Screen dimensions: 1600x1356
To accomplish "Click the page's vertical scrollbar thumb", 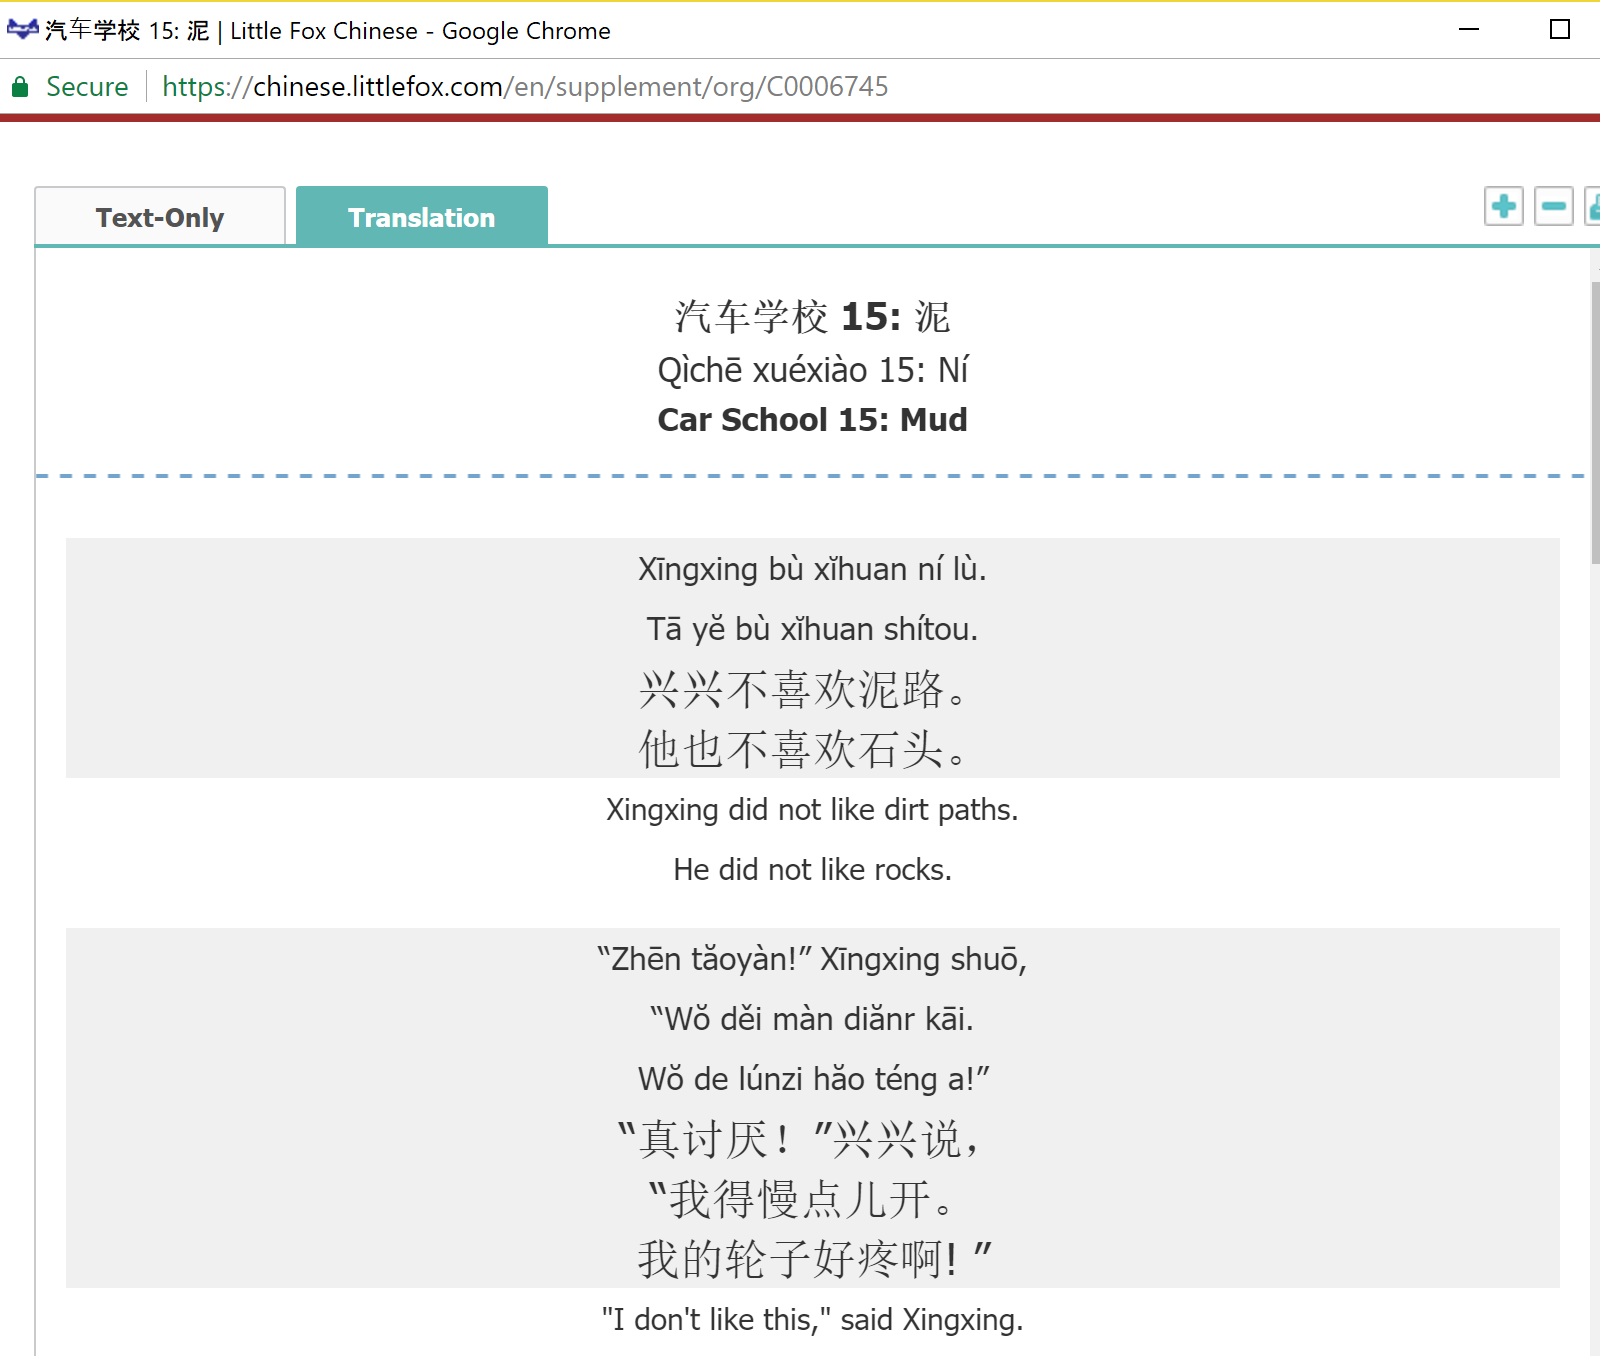I will (x=1595, y=420).
